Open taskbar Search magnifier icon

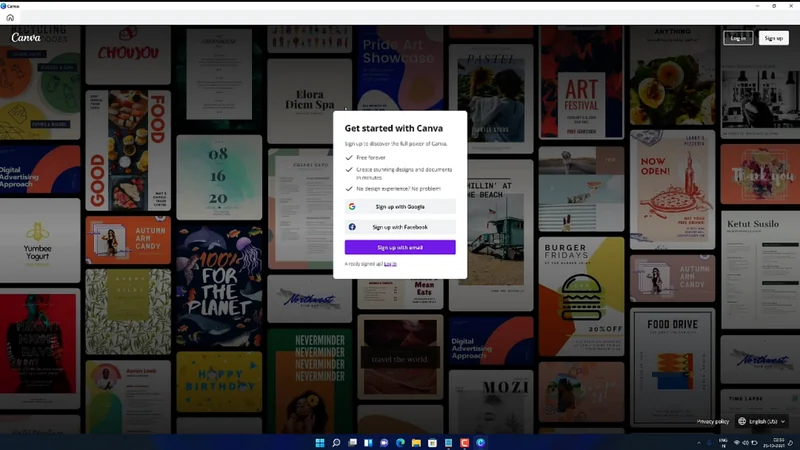point(336,442)
